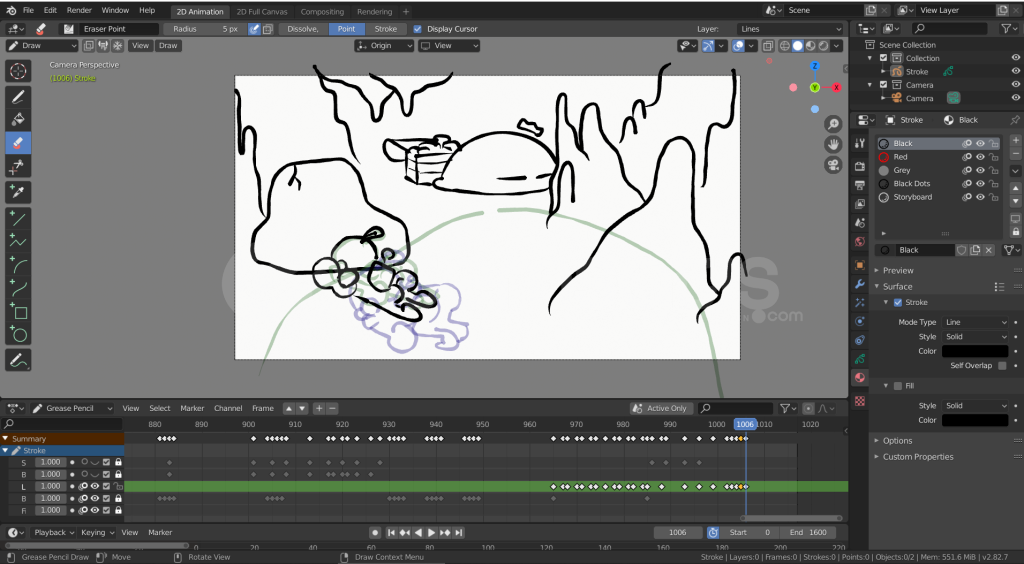Select the Box shape tool
Viewport: 1024px width, 564px height.
click(19, 312)
